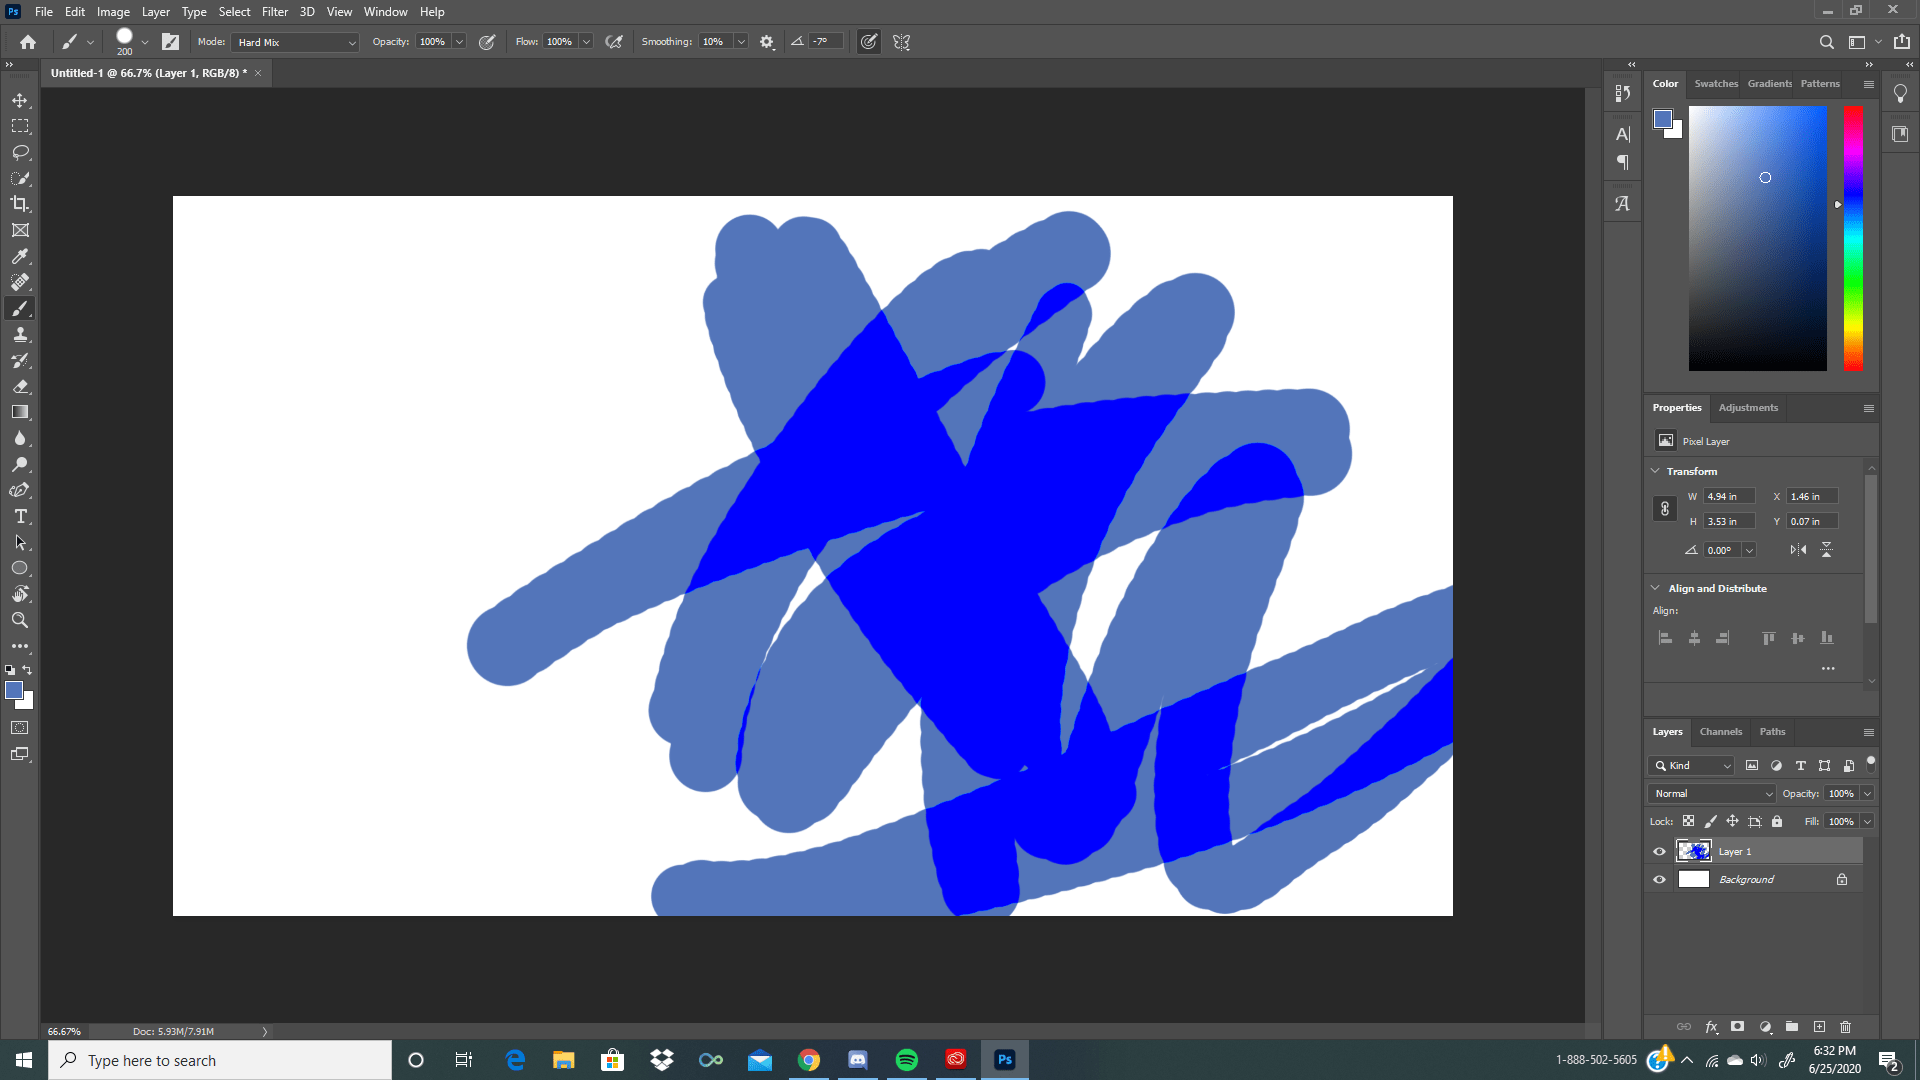Hide the Background layer
This screenshot has height=1080, width=1920.
tap(1659, 879)
